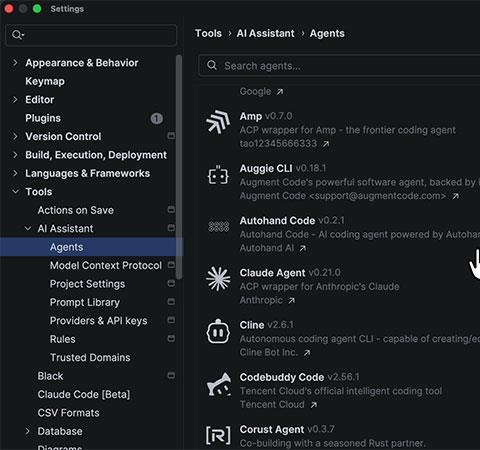The height and width of the screenshot is (450, 480).
Task: Open CSV Formats settings
Action: click(x=68, y=413)
